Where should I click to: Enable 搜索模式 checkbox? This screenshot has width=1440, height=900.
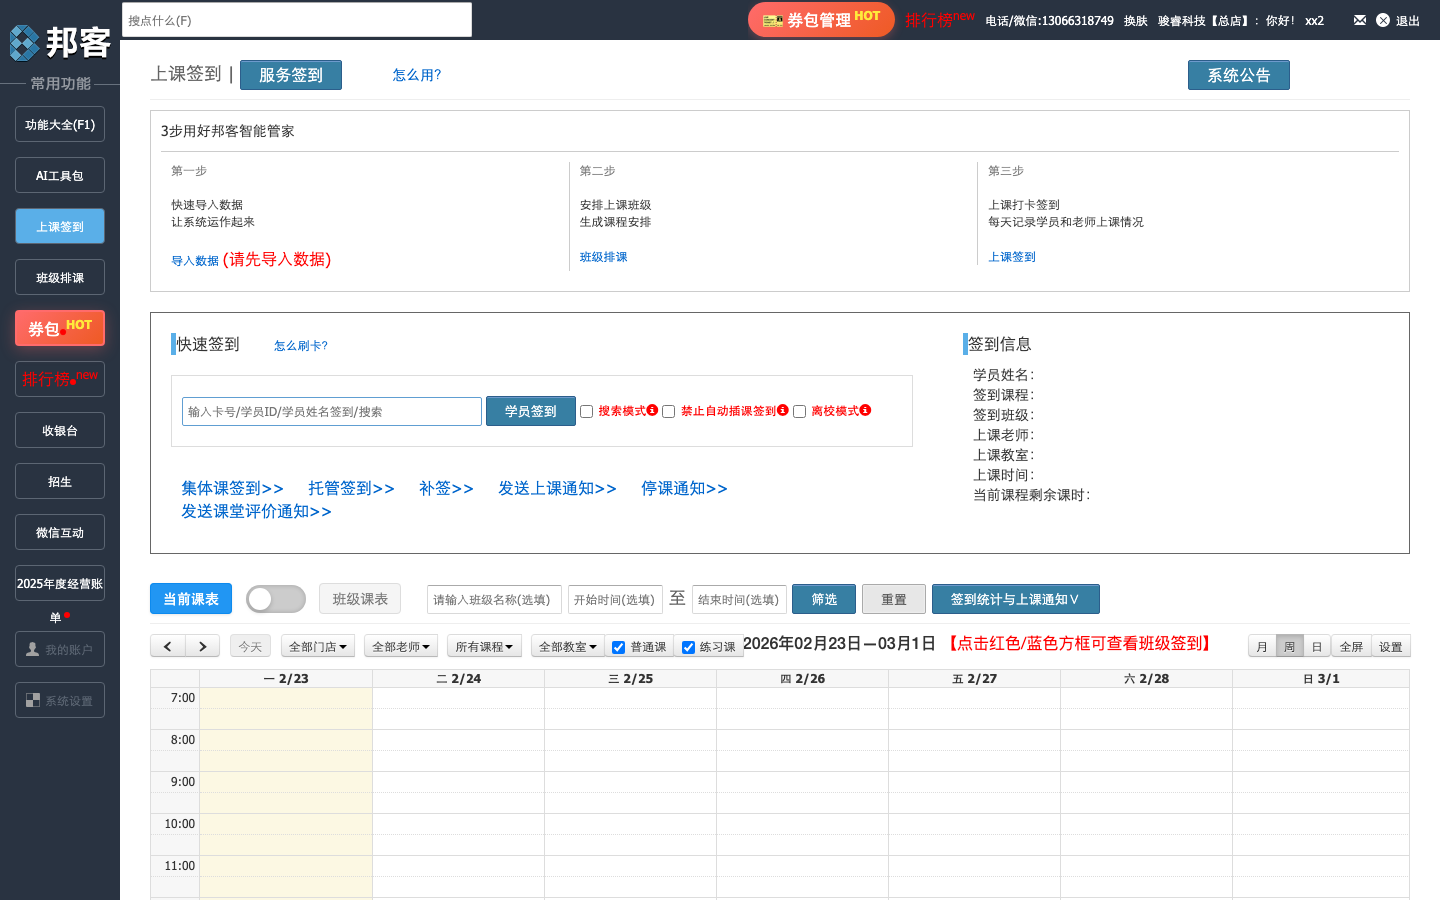click(586, 411)
